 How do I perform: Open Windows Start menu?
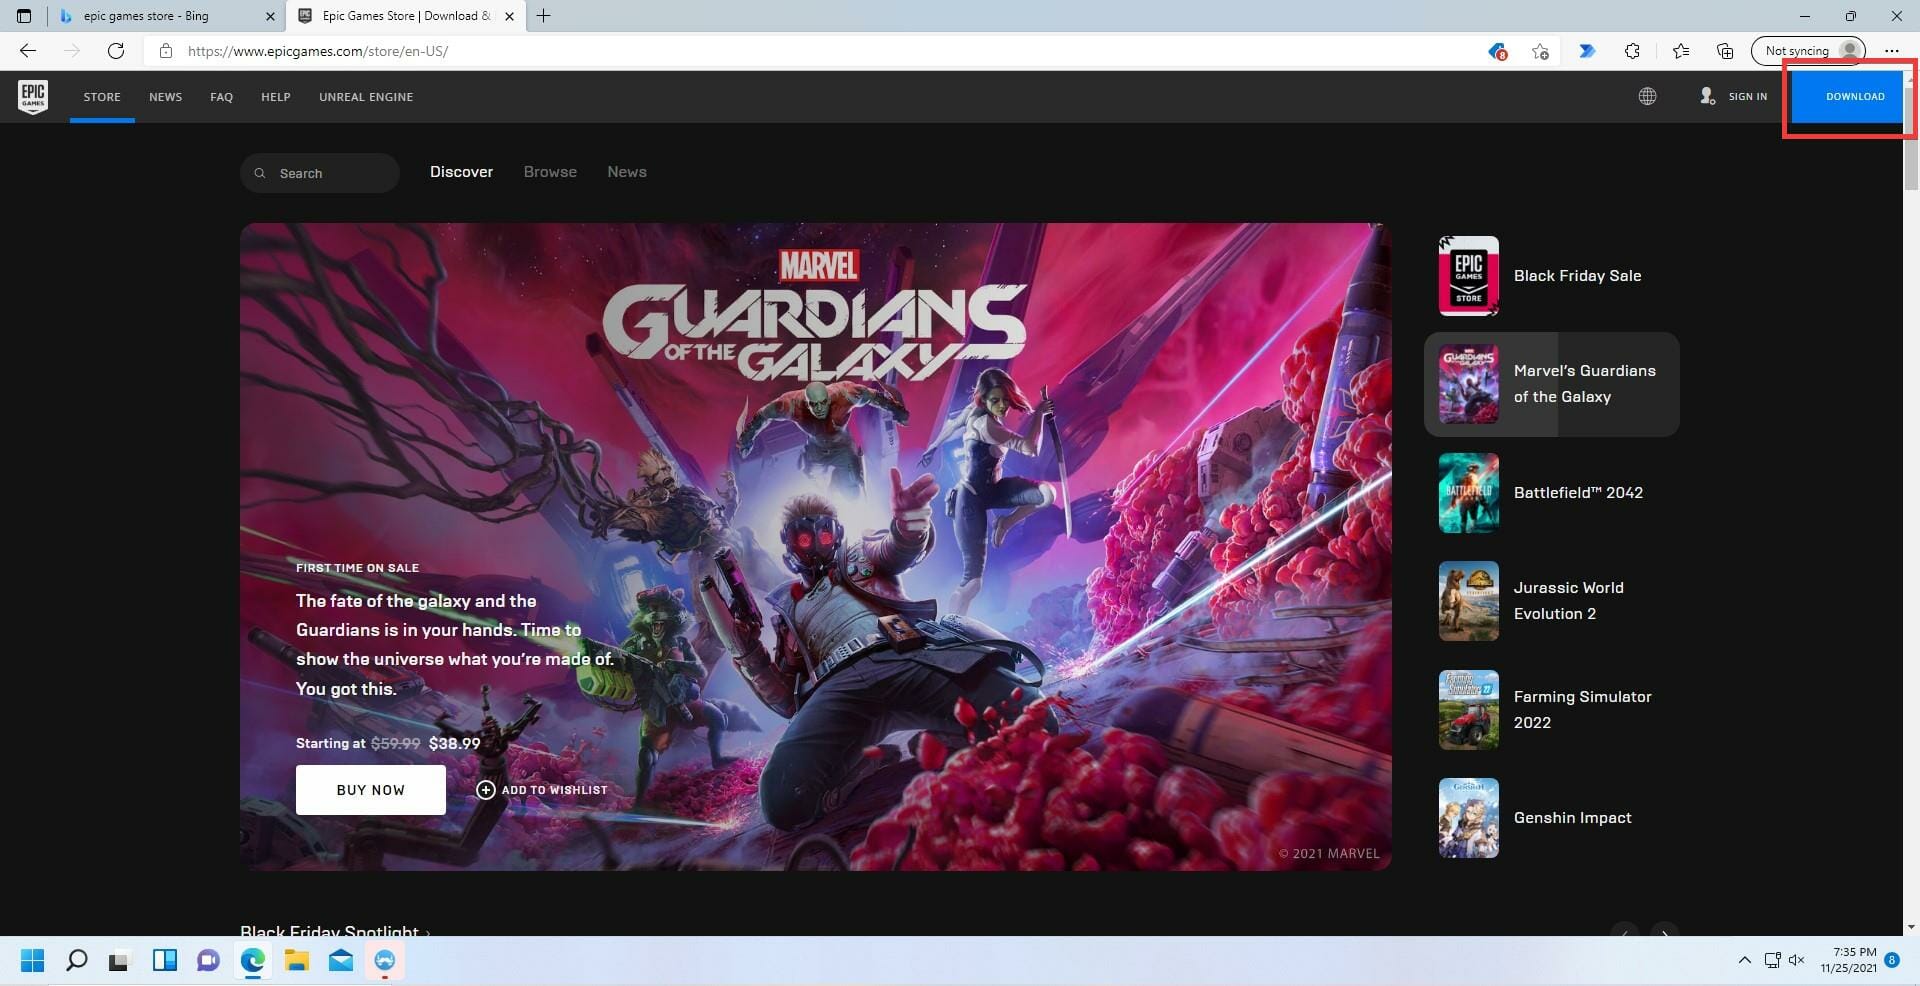32,961
